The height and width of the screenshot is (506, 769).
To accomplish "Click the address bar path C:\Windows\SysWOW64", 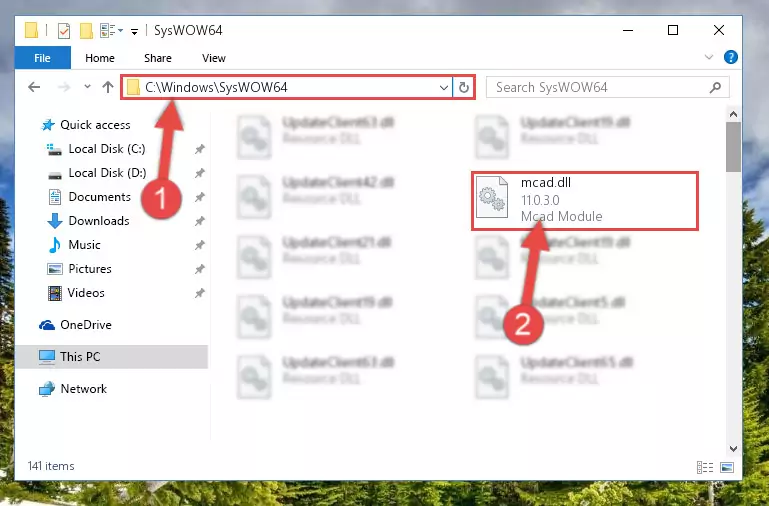I will [216, 87].
